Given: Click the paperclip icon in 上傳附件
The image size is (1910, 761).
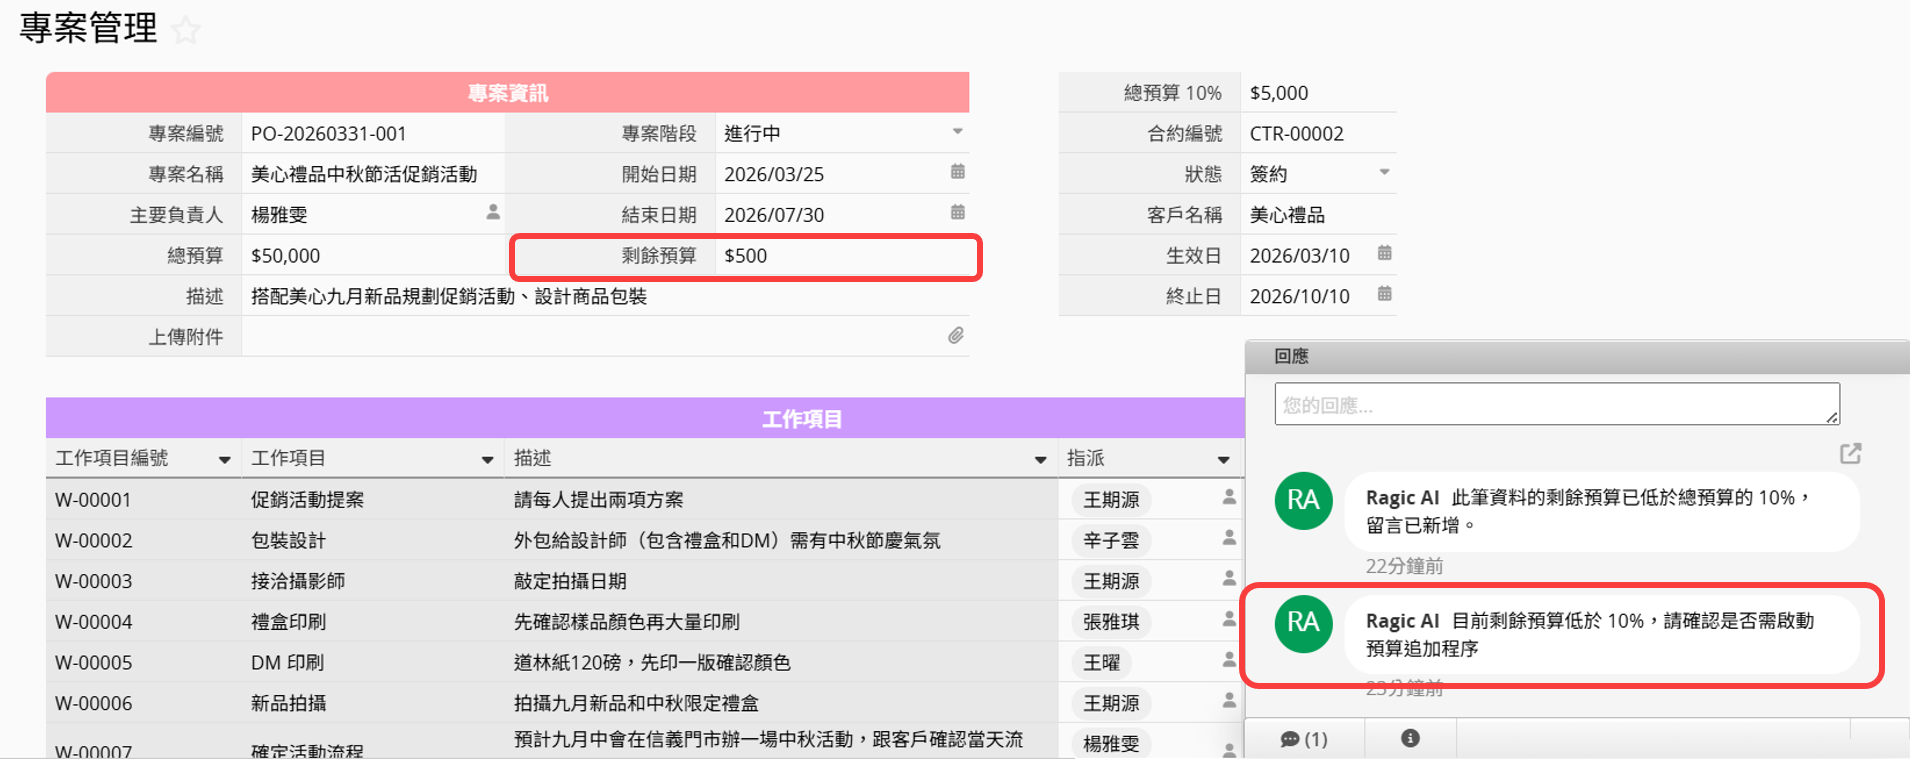Looking at the screenshot, I should tap(955, 336).
